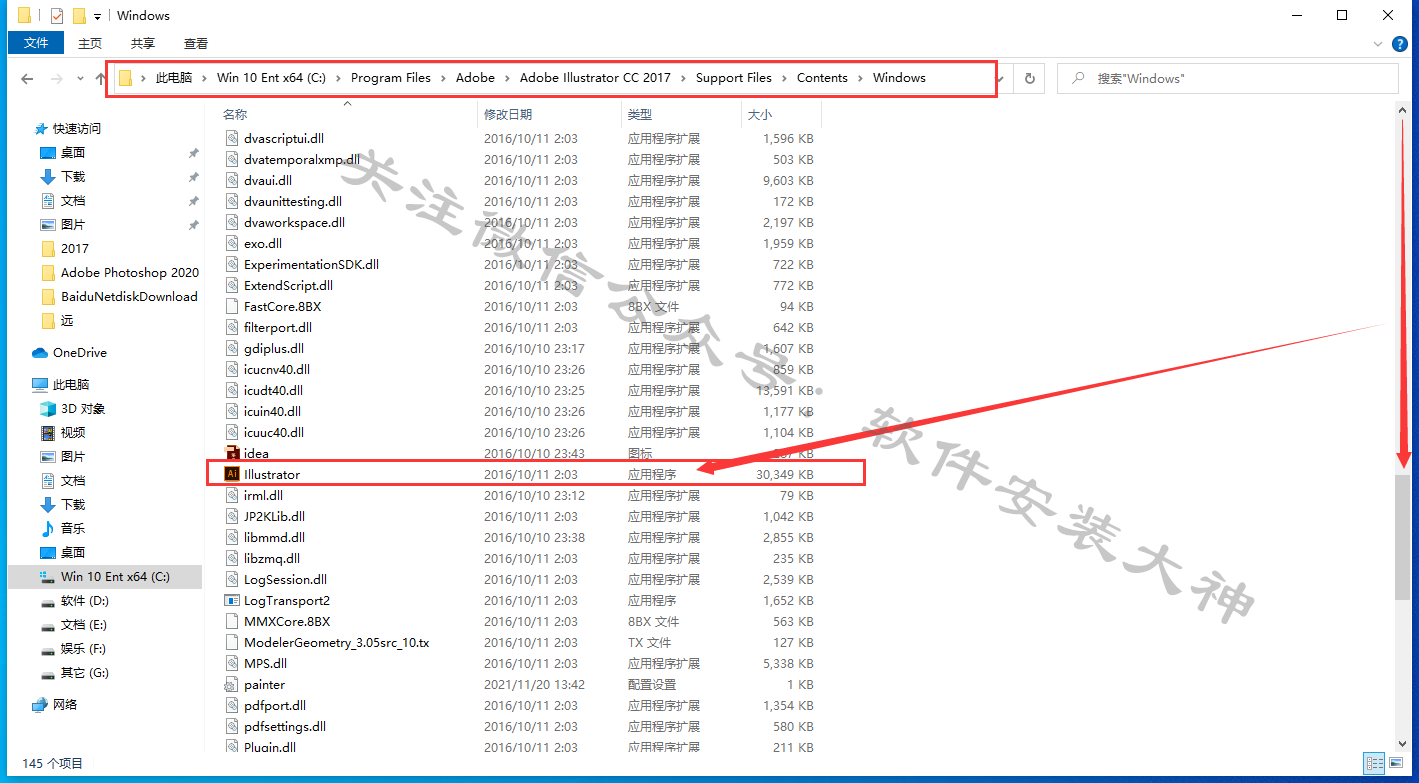1419x783 pixels.
Task: Switch to large thumbnails view icon
Action: point(1397,764)
